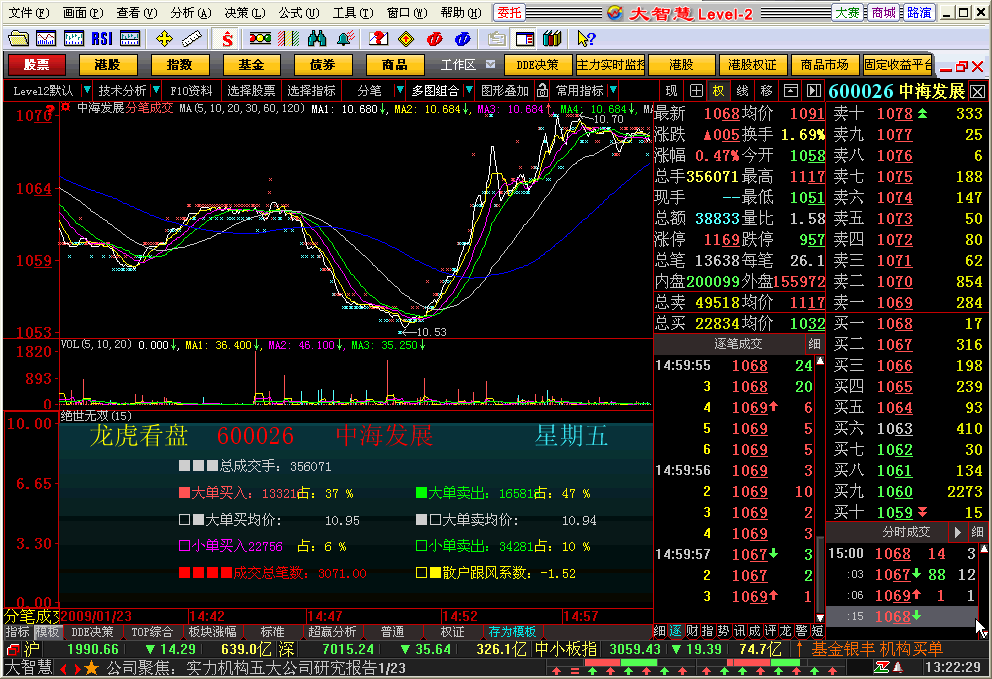Screen dimensions: 992x679
Task: Open the 工具(T) menu
Action: (353, 13)
